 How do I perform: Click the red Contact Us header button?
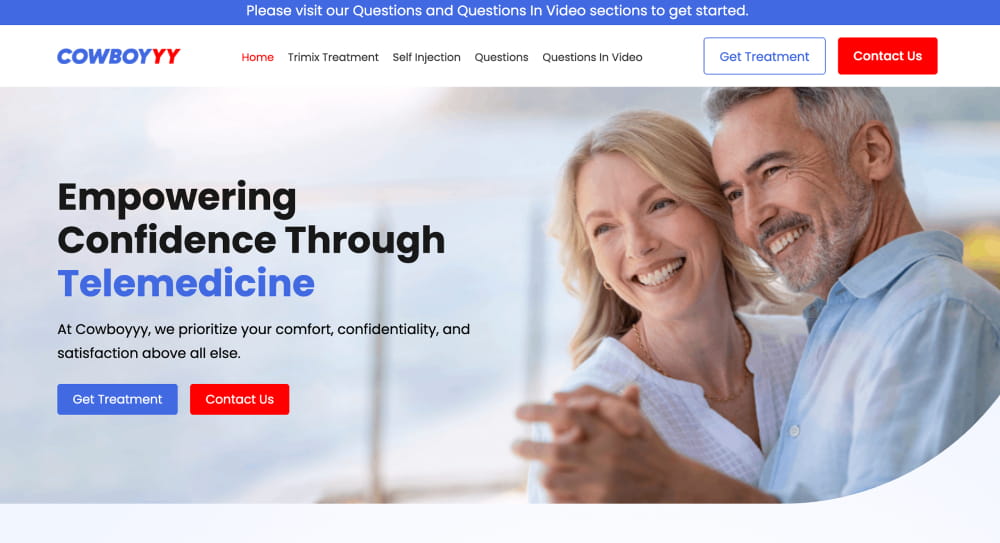[x=888, y=56]
